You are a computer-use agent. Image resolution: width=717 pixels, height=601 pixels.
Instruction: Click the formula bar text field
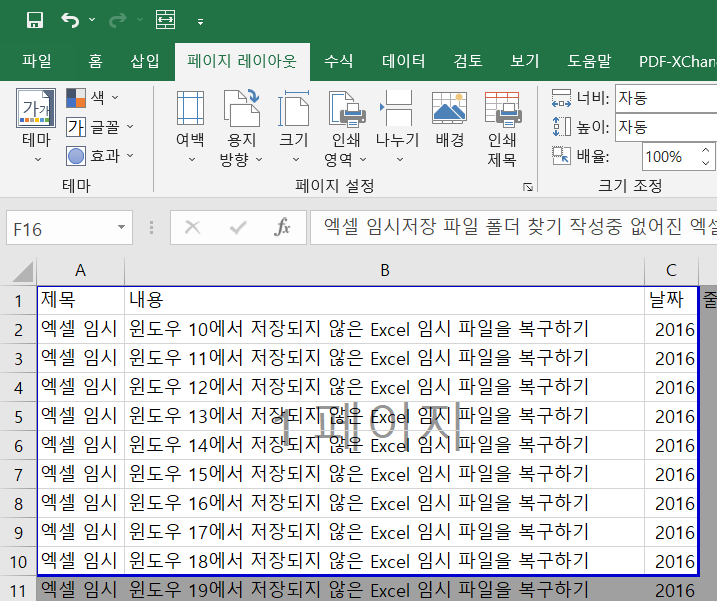[514, 227]
